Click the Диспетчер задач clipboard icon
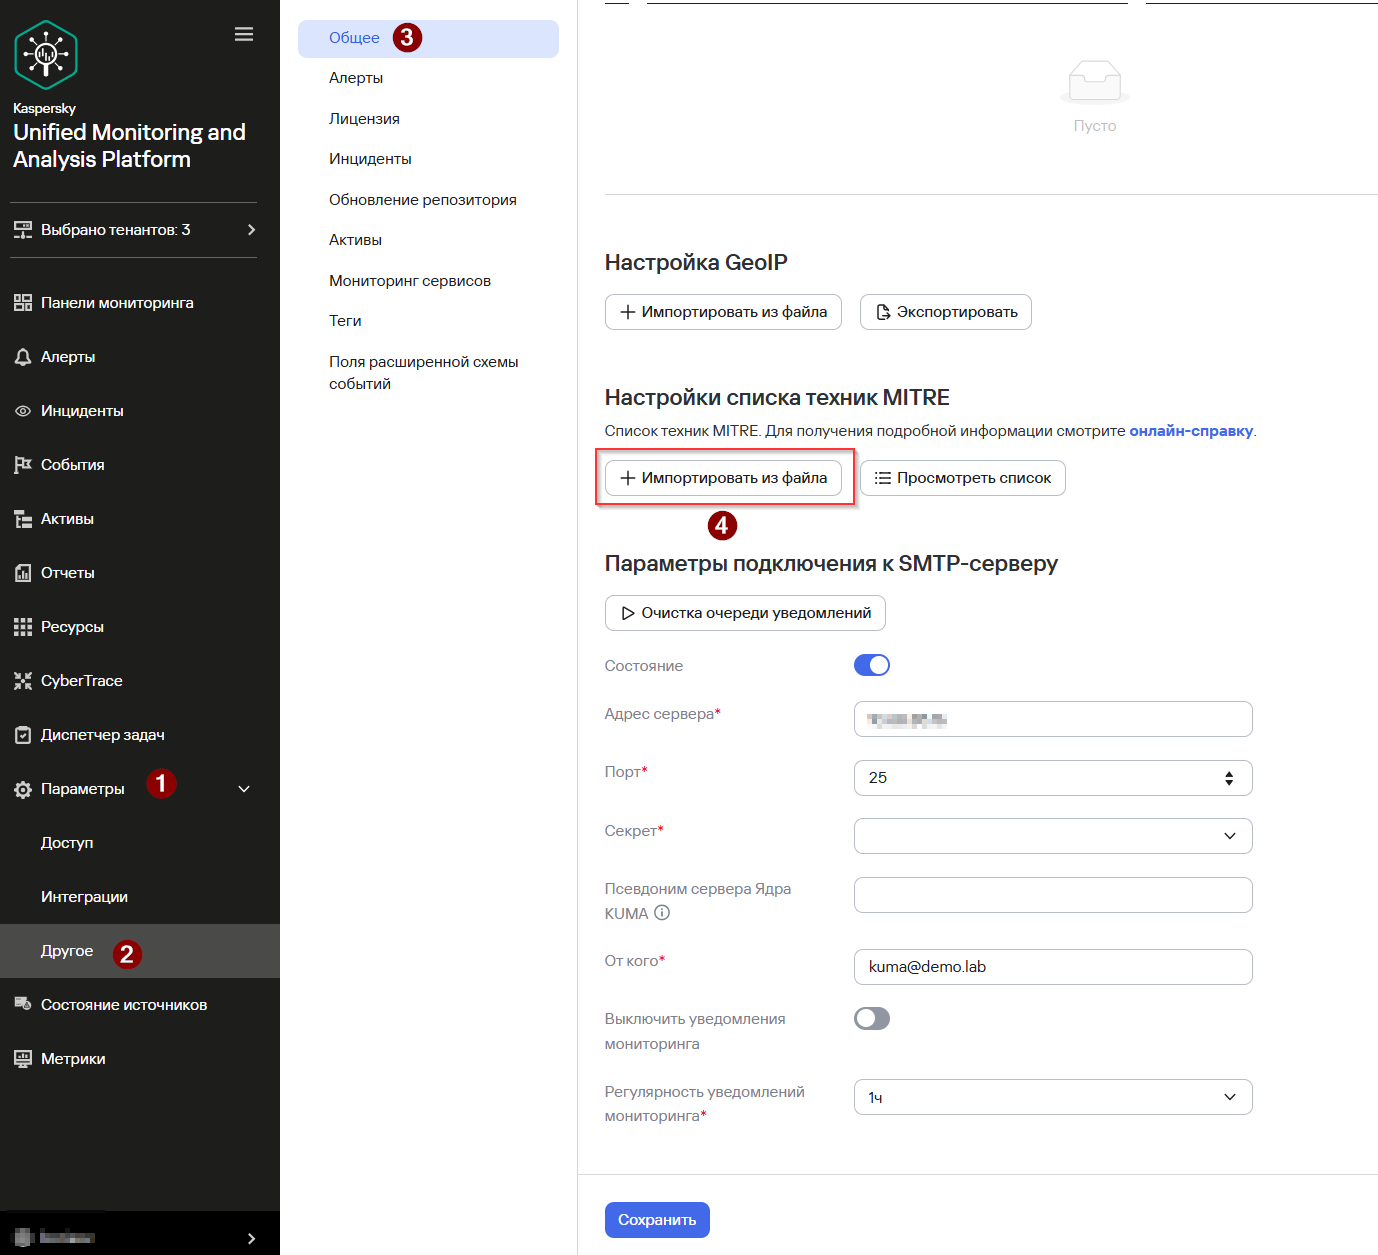 coord(23,735)
